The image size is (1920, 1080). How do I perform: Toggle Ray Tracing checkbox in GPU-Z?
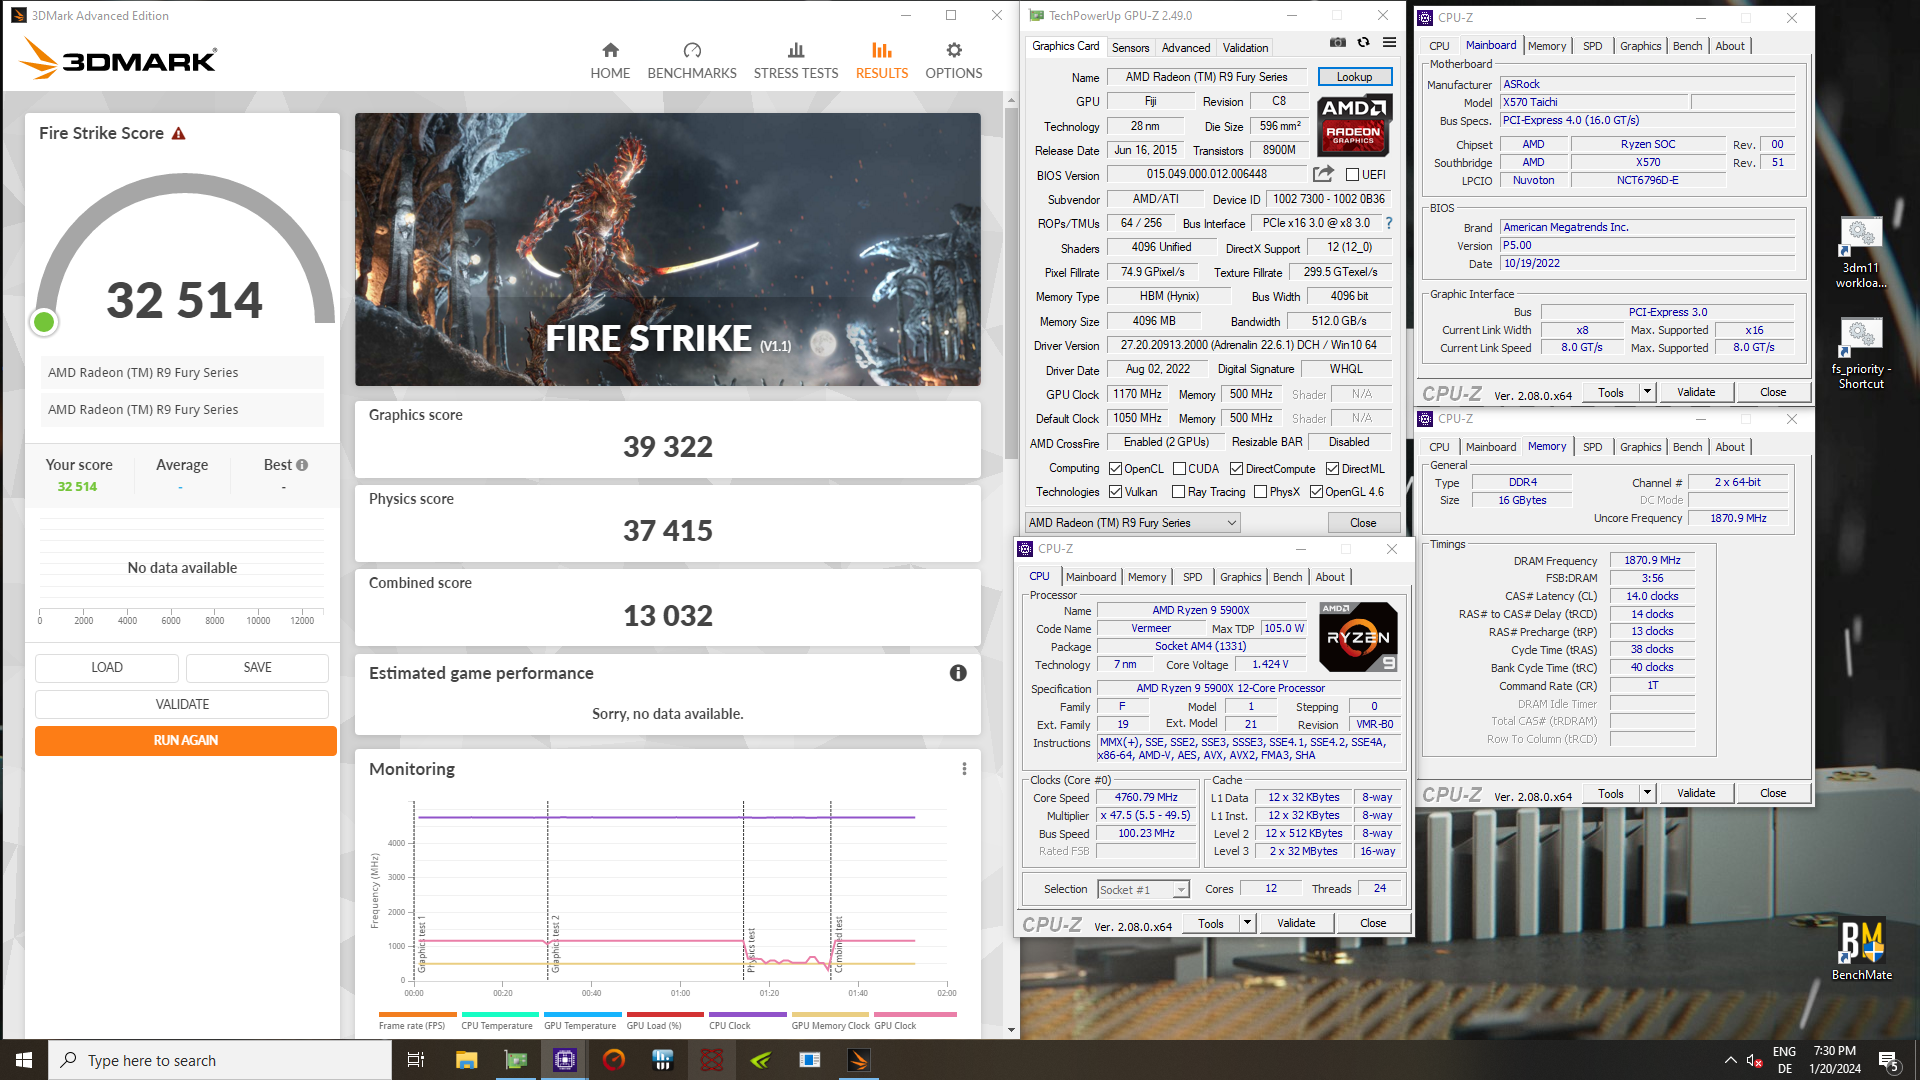point(1178,492)
